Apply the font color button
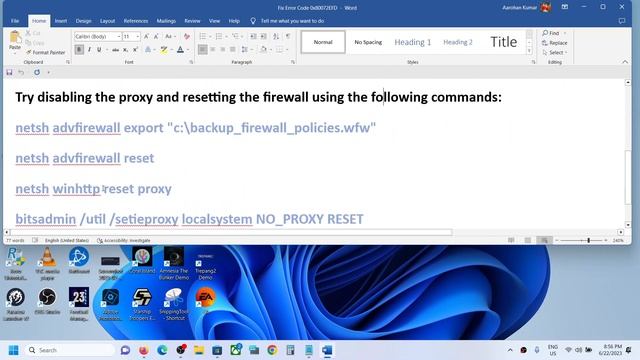Viewport: 640px width, 360px height. click(180, 50)
